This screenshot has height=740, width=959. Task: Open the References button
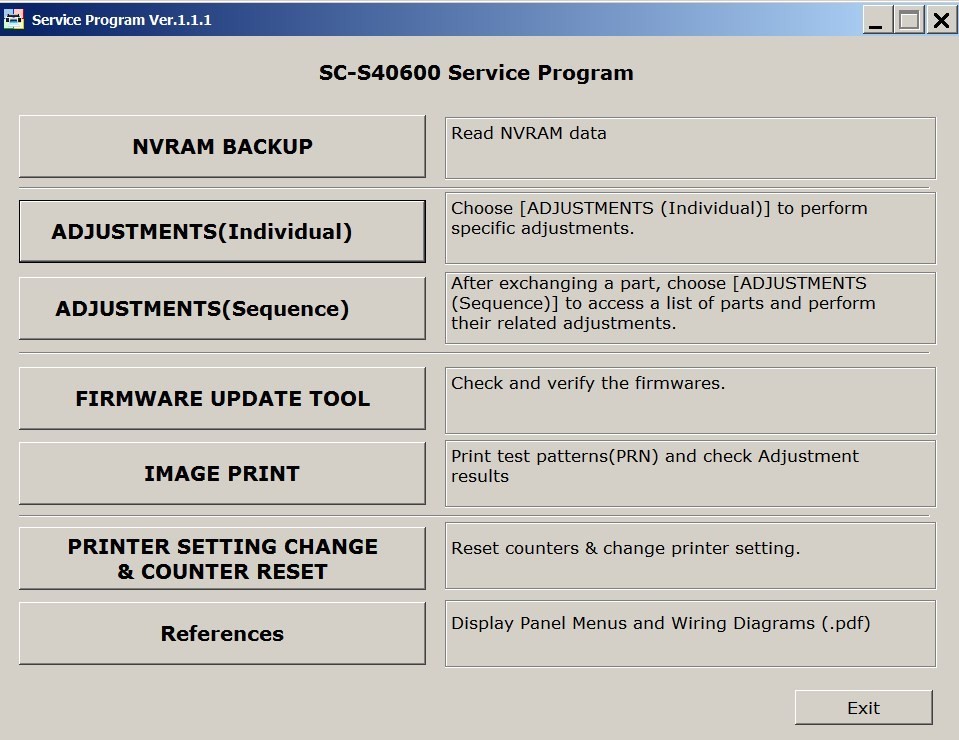[222, 634]
